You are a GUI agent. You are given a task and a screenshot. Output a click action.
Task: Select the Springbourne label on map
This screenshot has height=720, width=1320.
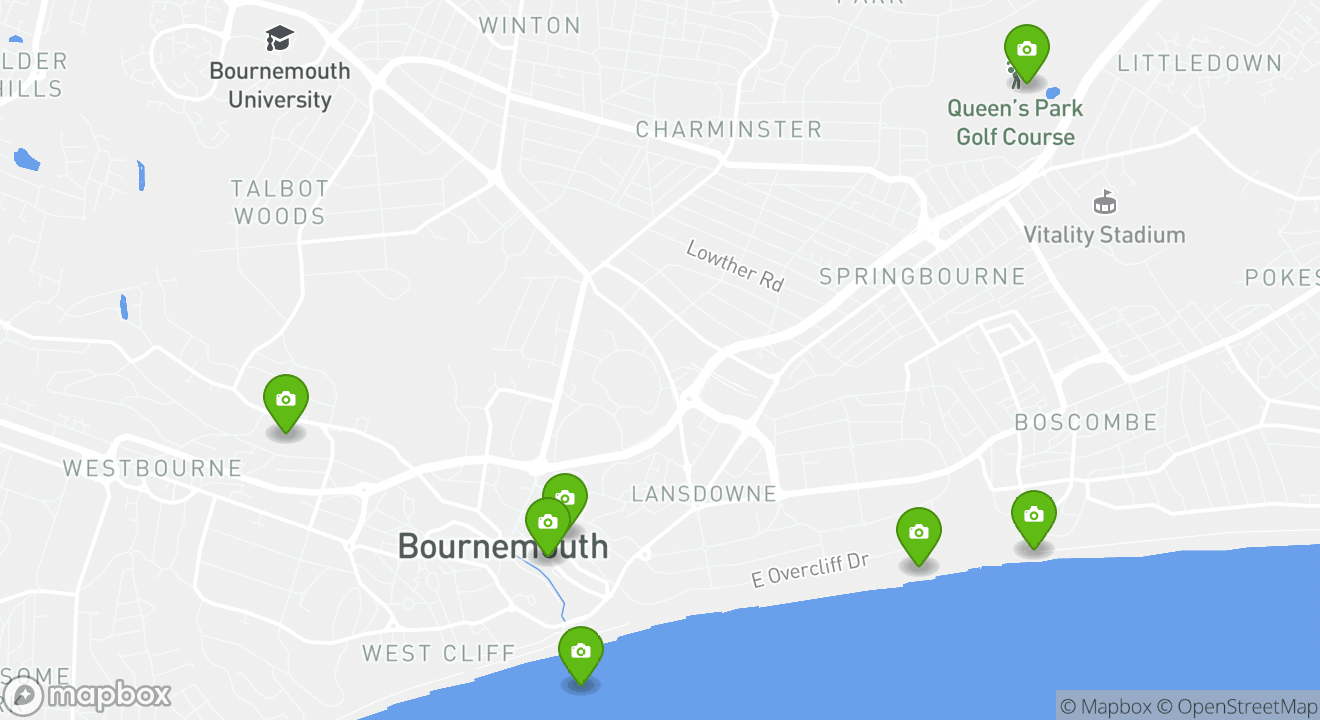(922, 277)
